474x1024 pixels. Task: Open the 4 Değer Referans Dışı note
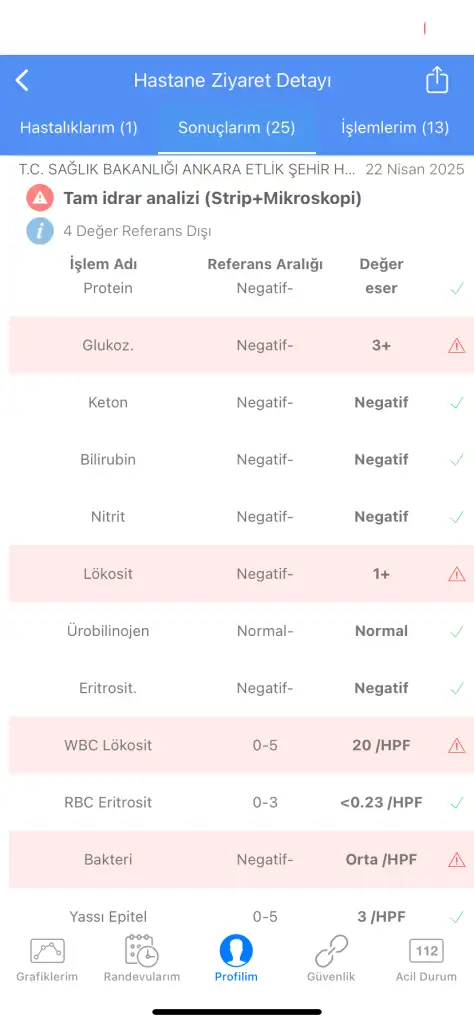pyautogui.click(x=137, y=231)
